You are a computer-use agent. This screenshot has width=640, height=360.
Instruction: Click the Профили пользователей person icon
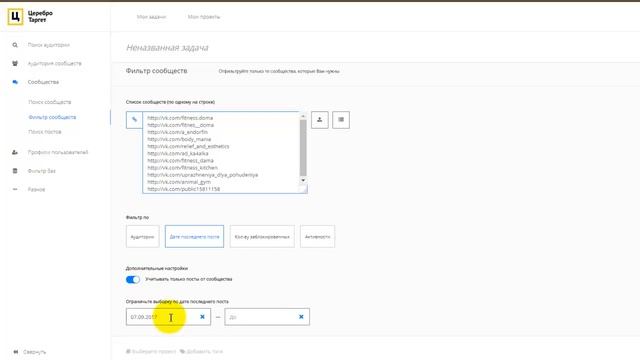[x=15, y=152]
